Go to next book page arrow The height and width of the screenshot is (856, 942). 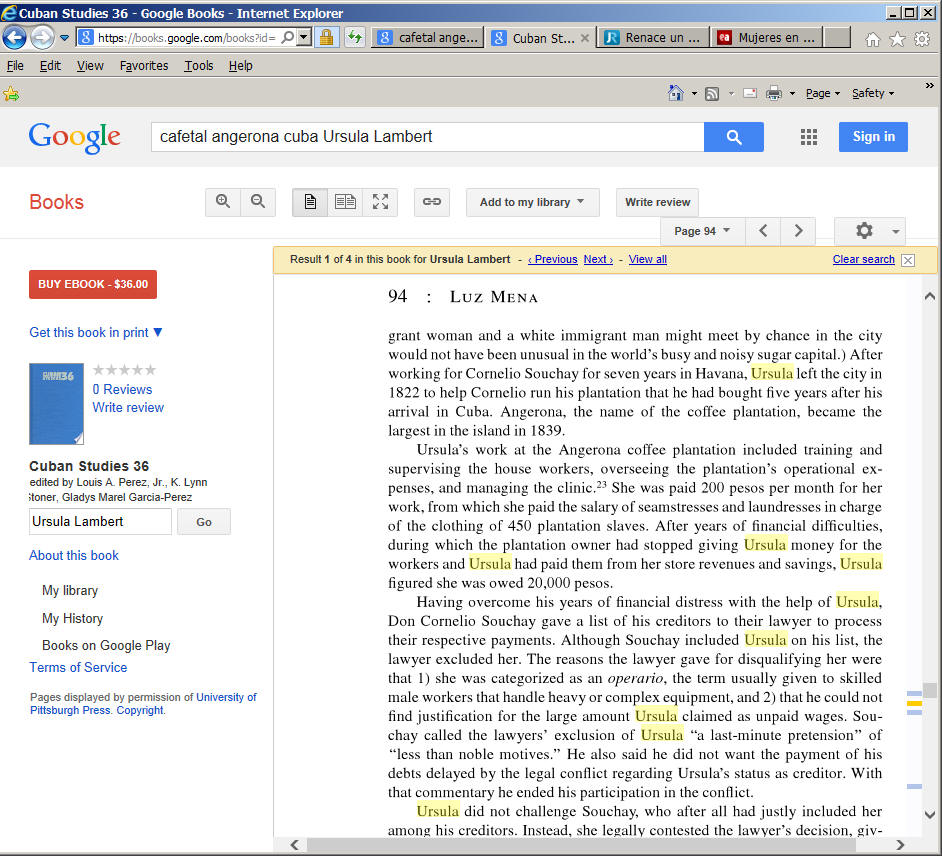pos(798,231)
